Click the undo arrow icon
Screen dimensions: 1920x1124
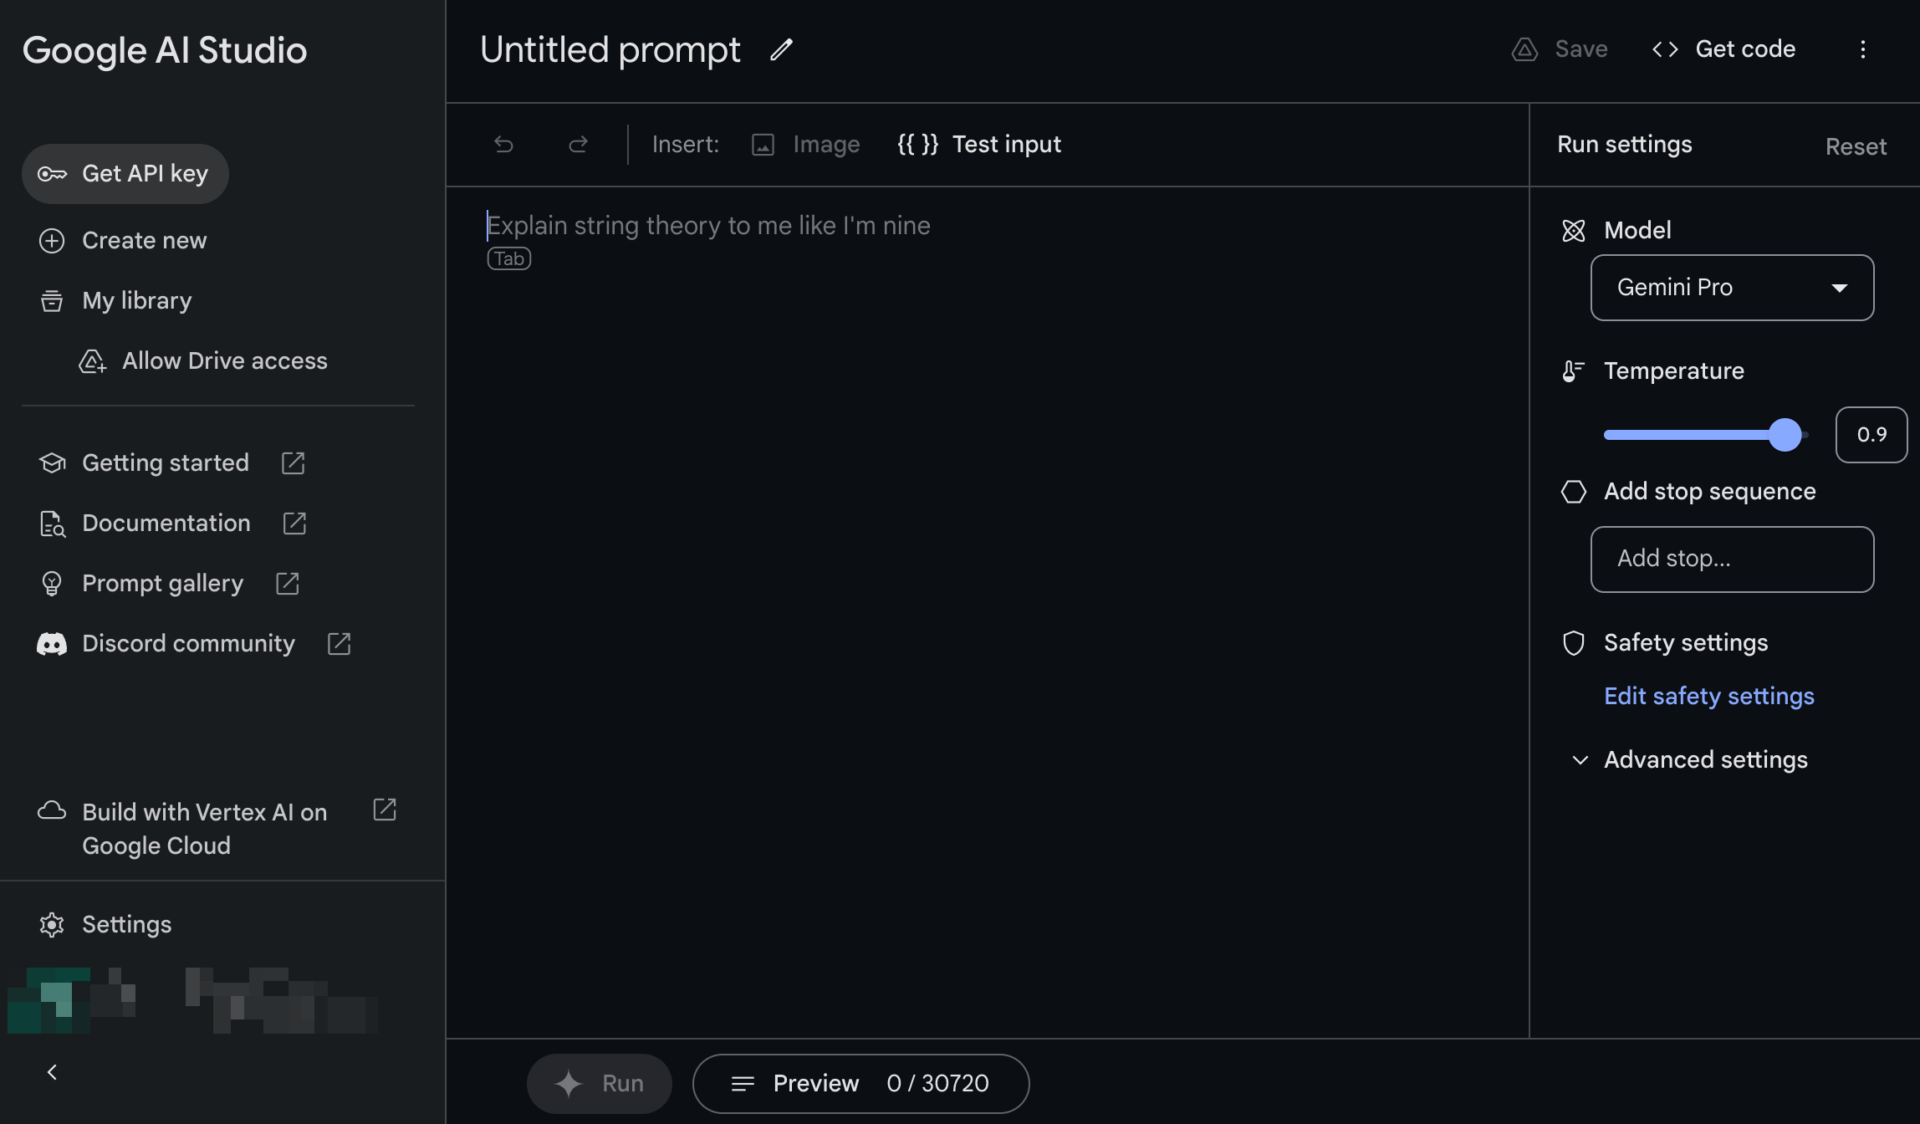click(504, 145)
